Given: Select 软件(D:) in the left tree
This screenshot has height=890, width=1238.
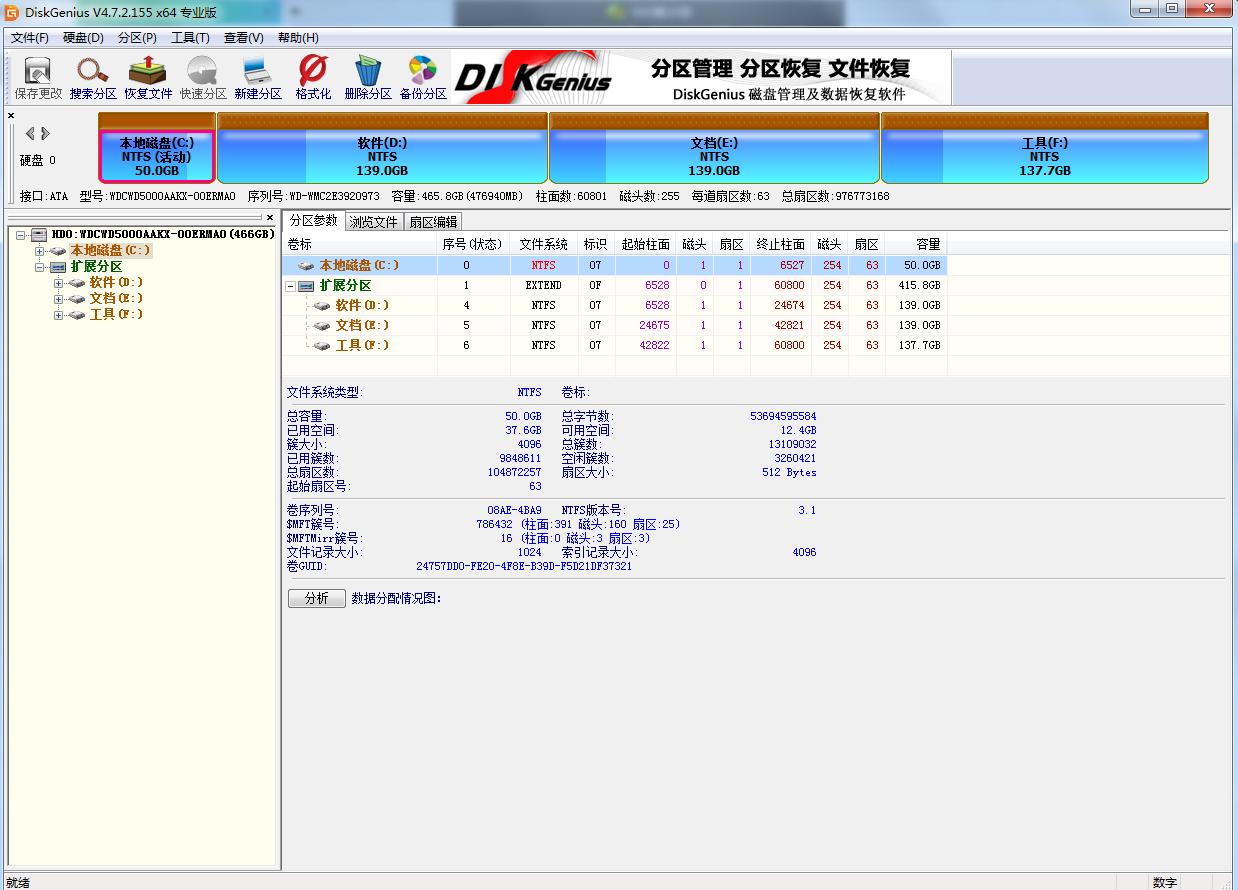Looking at the screenshot, I should point(116,283).
